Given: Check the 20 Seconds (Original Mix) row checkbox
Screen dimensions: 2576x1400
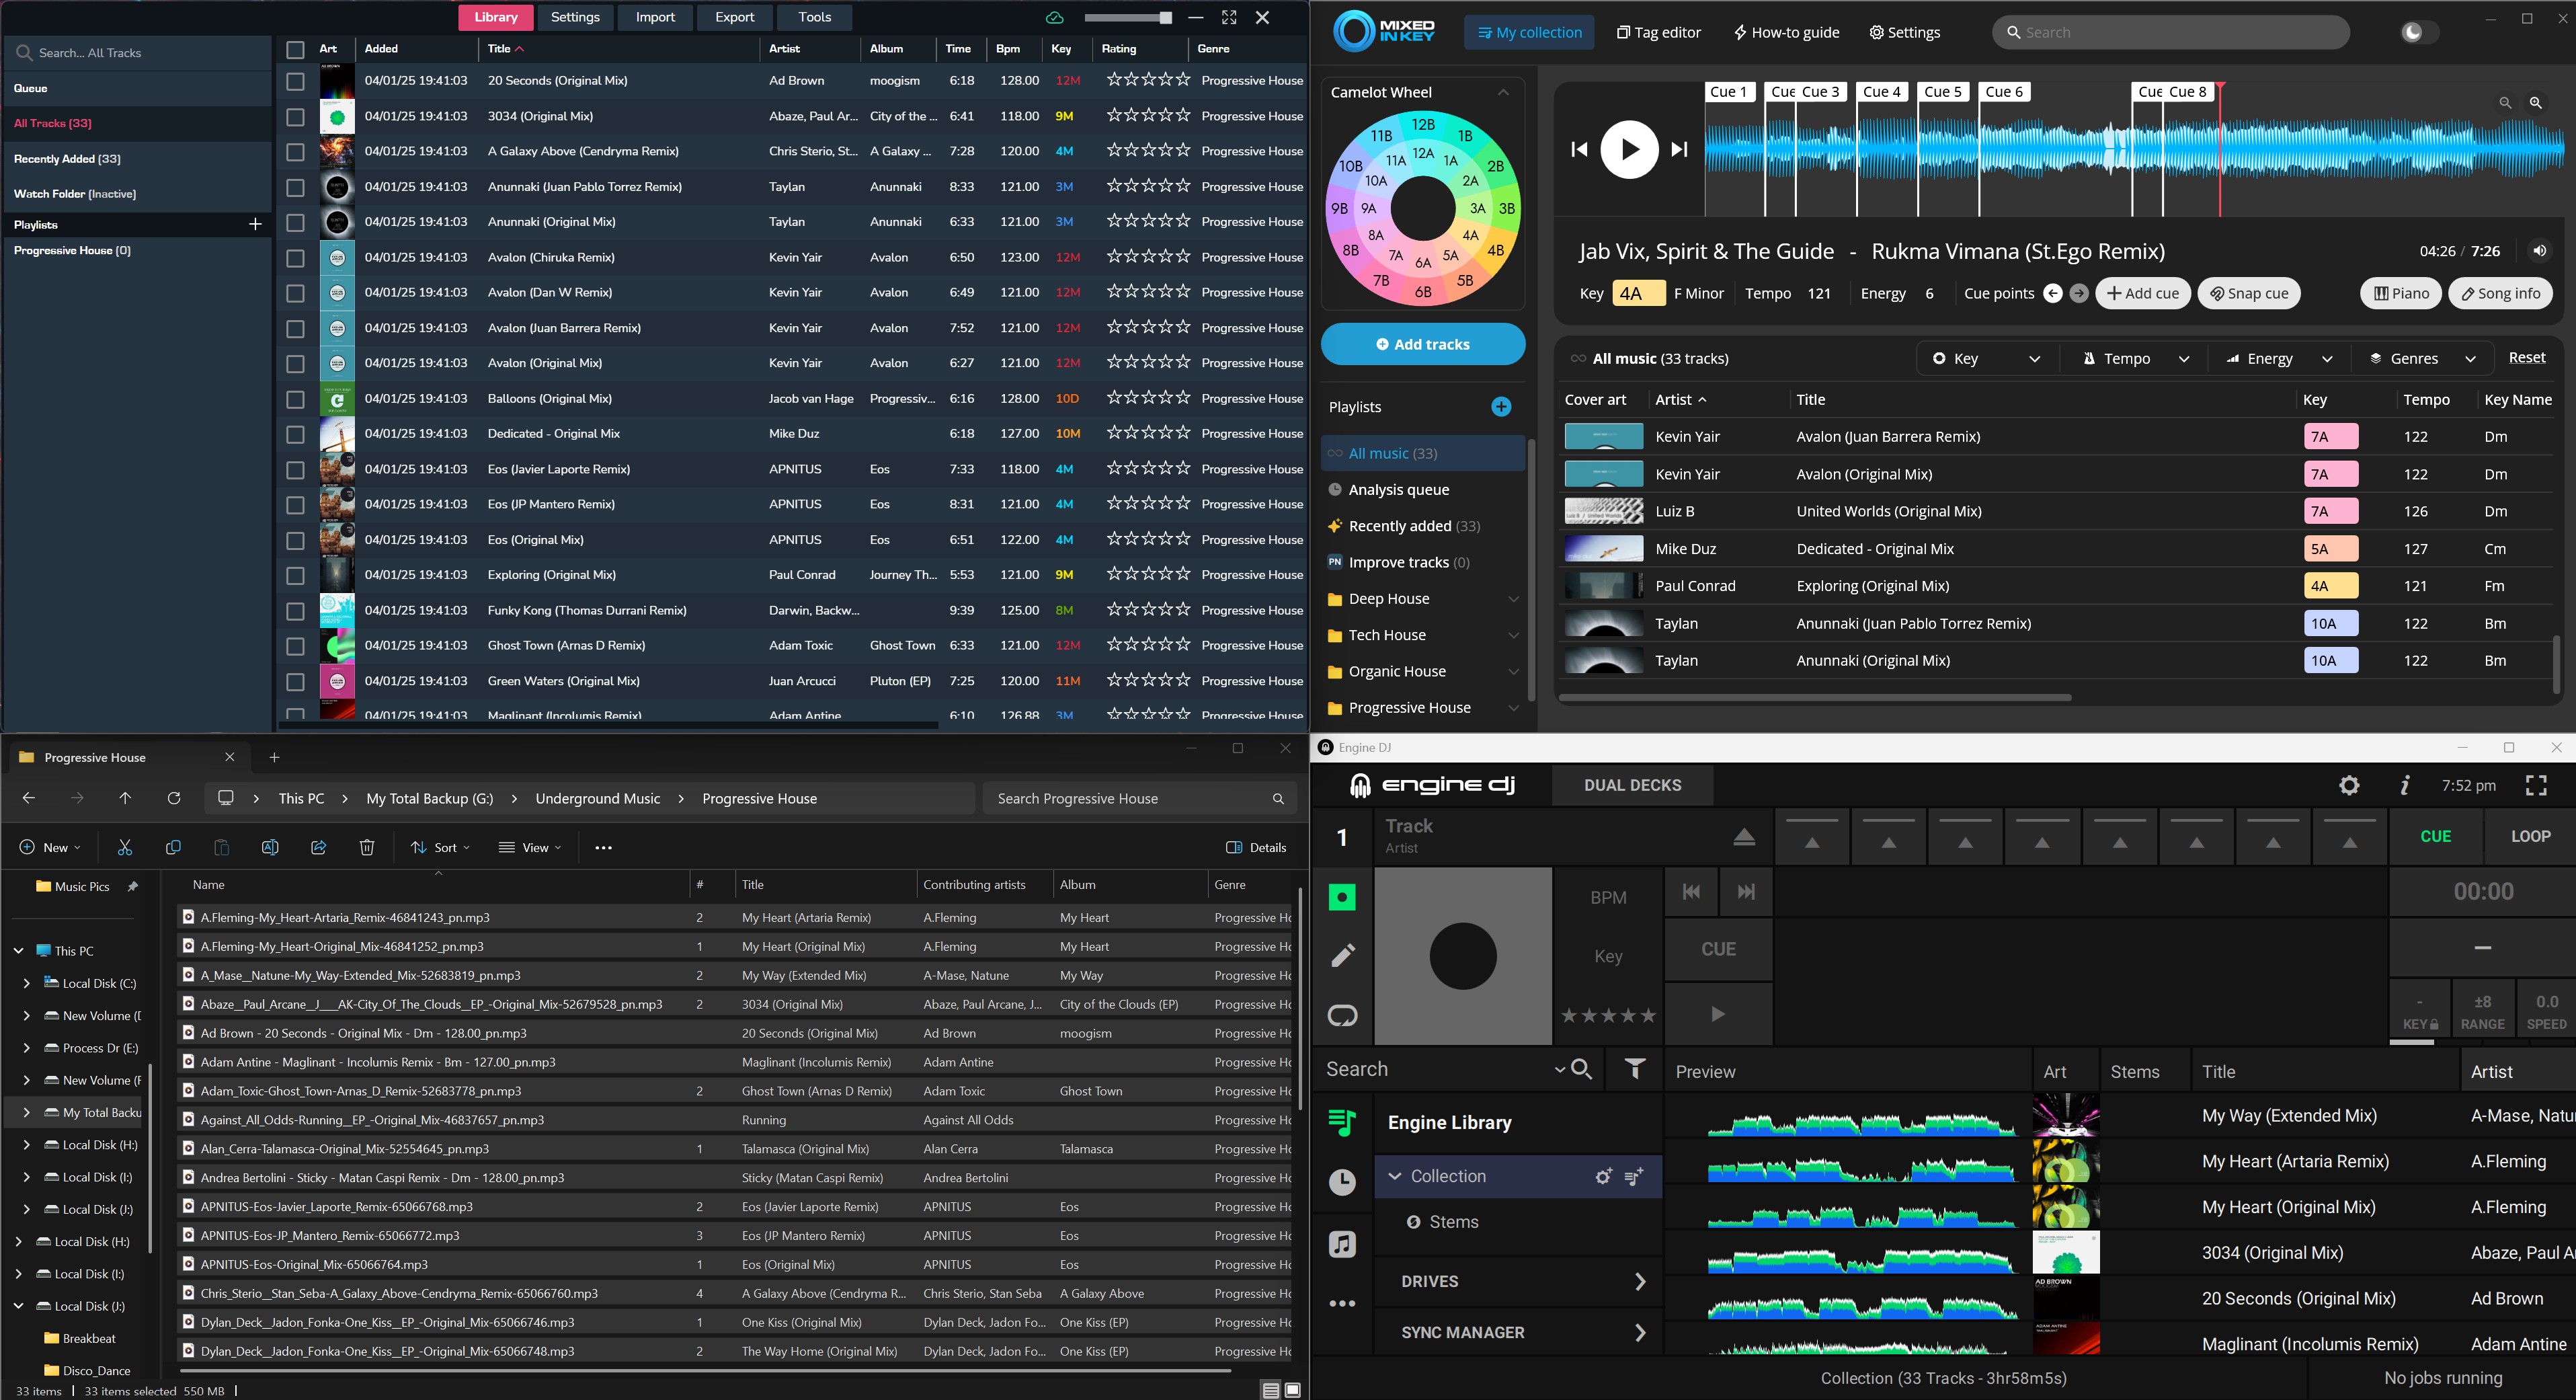Looking at the screenshot, I should tap(295, 81).
